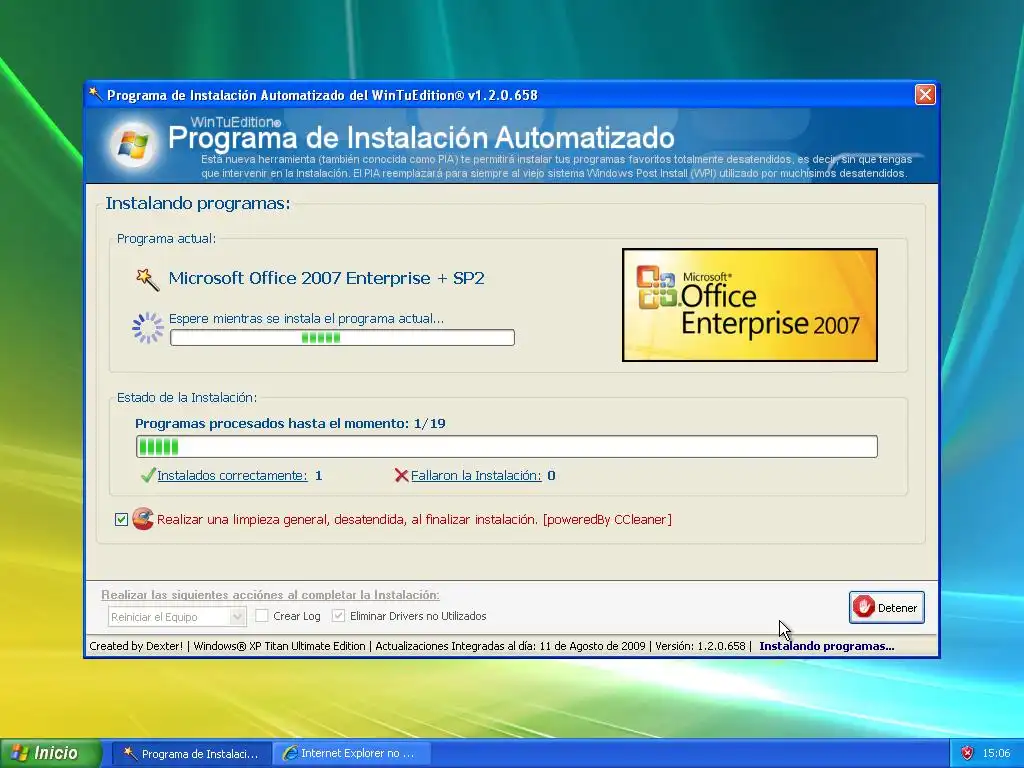The image size is (1024, 768).
Task: Click the Fallaron la Instalación link
Action: [475, 475]
